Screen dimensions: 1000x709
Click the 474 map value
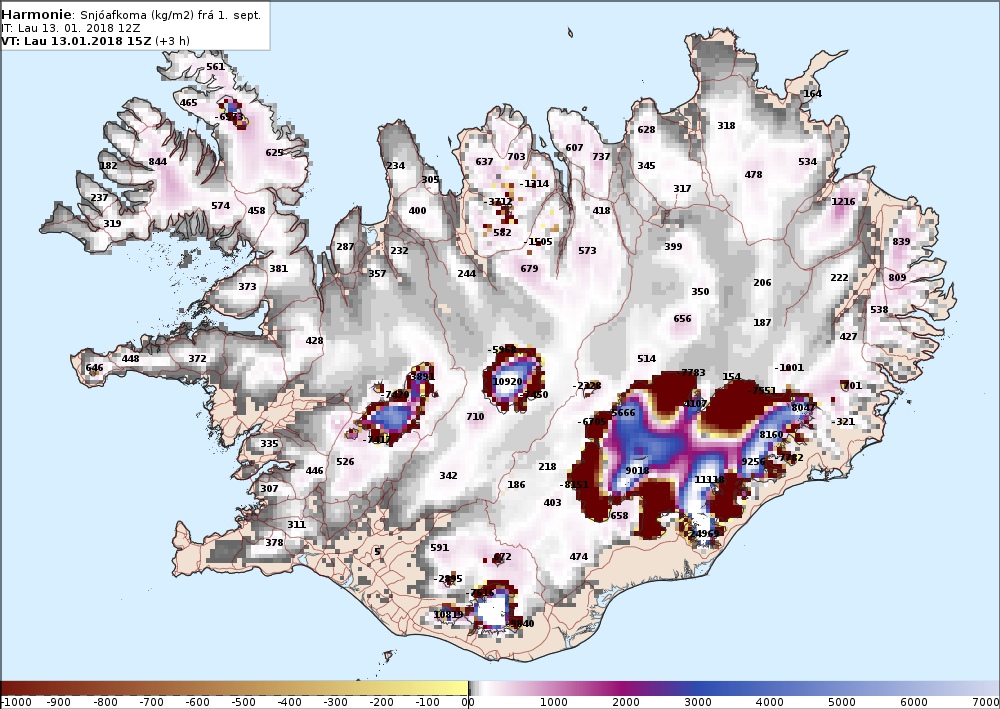(578, 557)
